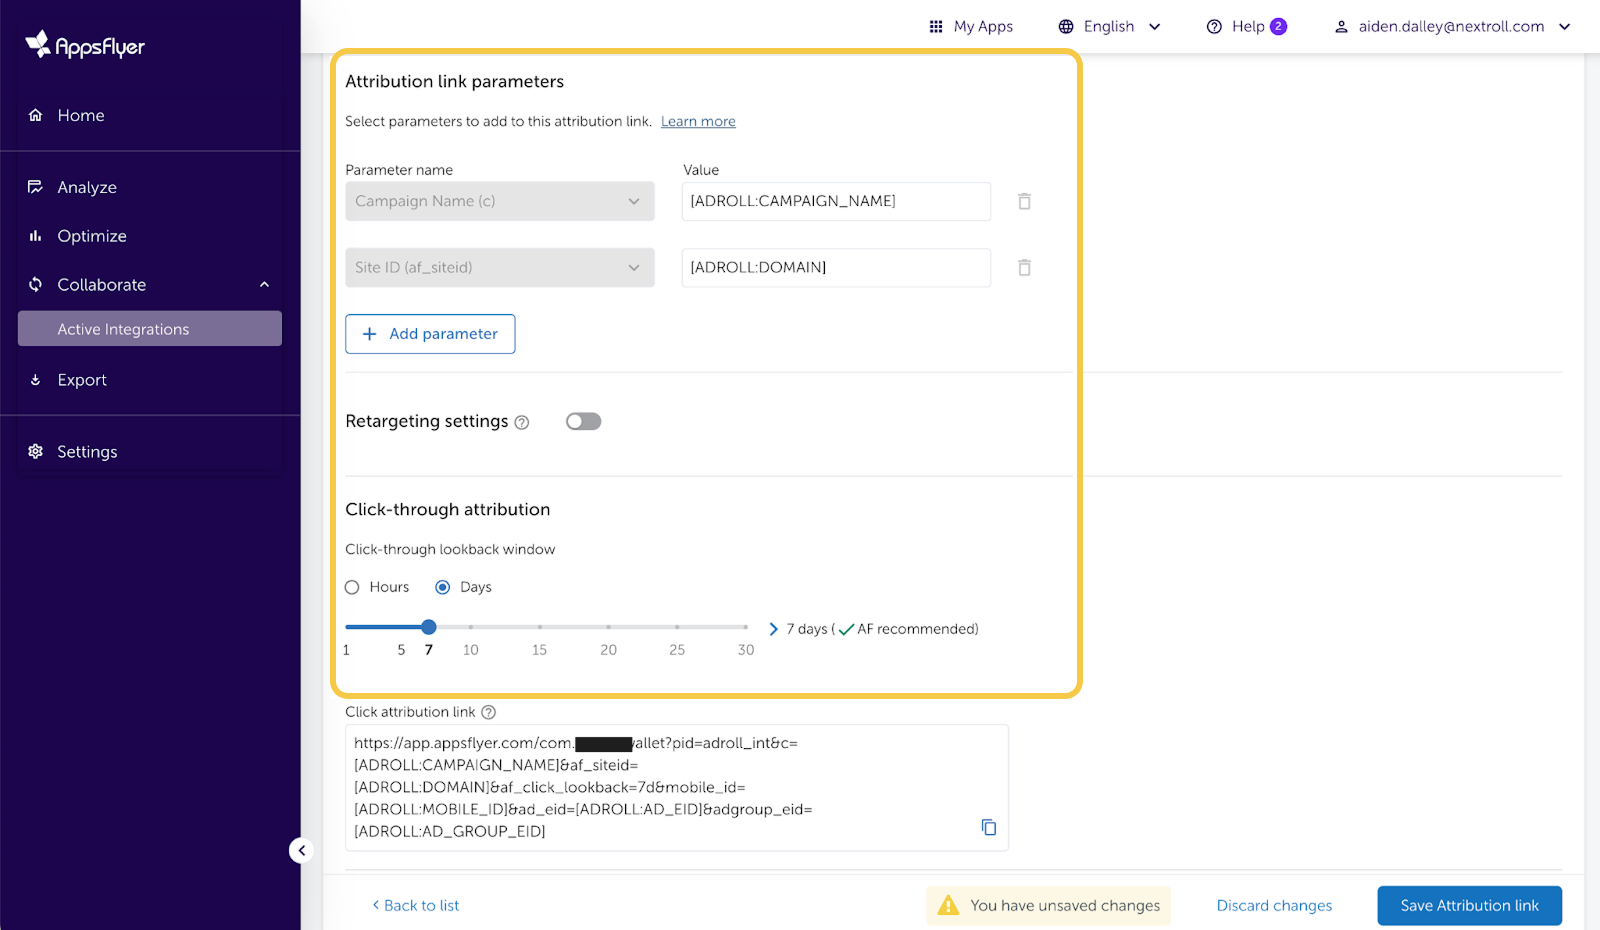
Task: Click the Add parameter button
Action: pos(430,334)
